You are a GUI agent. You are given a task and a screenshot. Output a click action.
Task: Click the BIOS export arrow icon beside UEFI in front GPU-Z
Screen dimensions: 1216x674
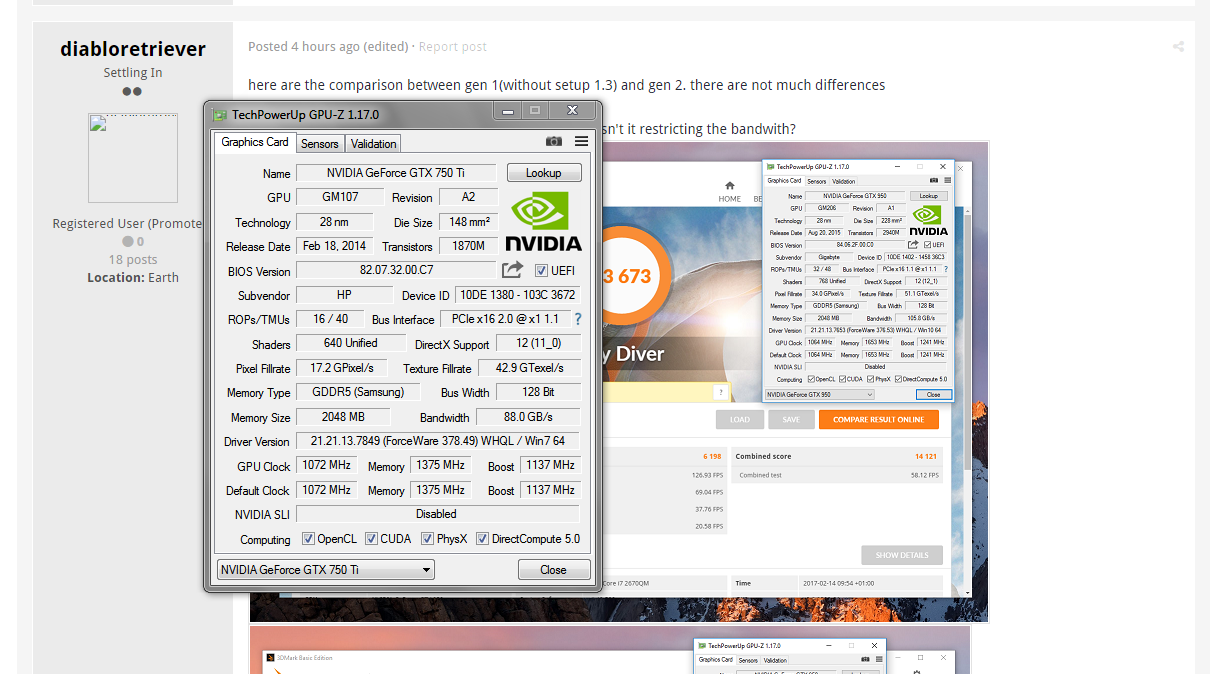coord(512,270)
